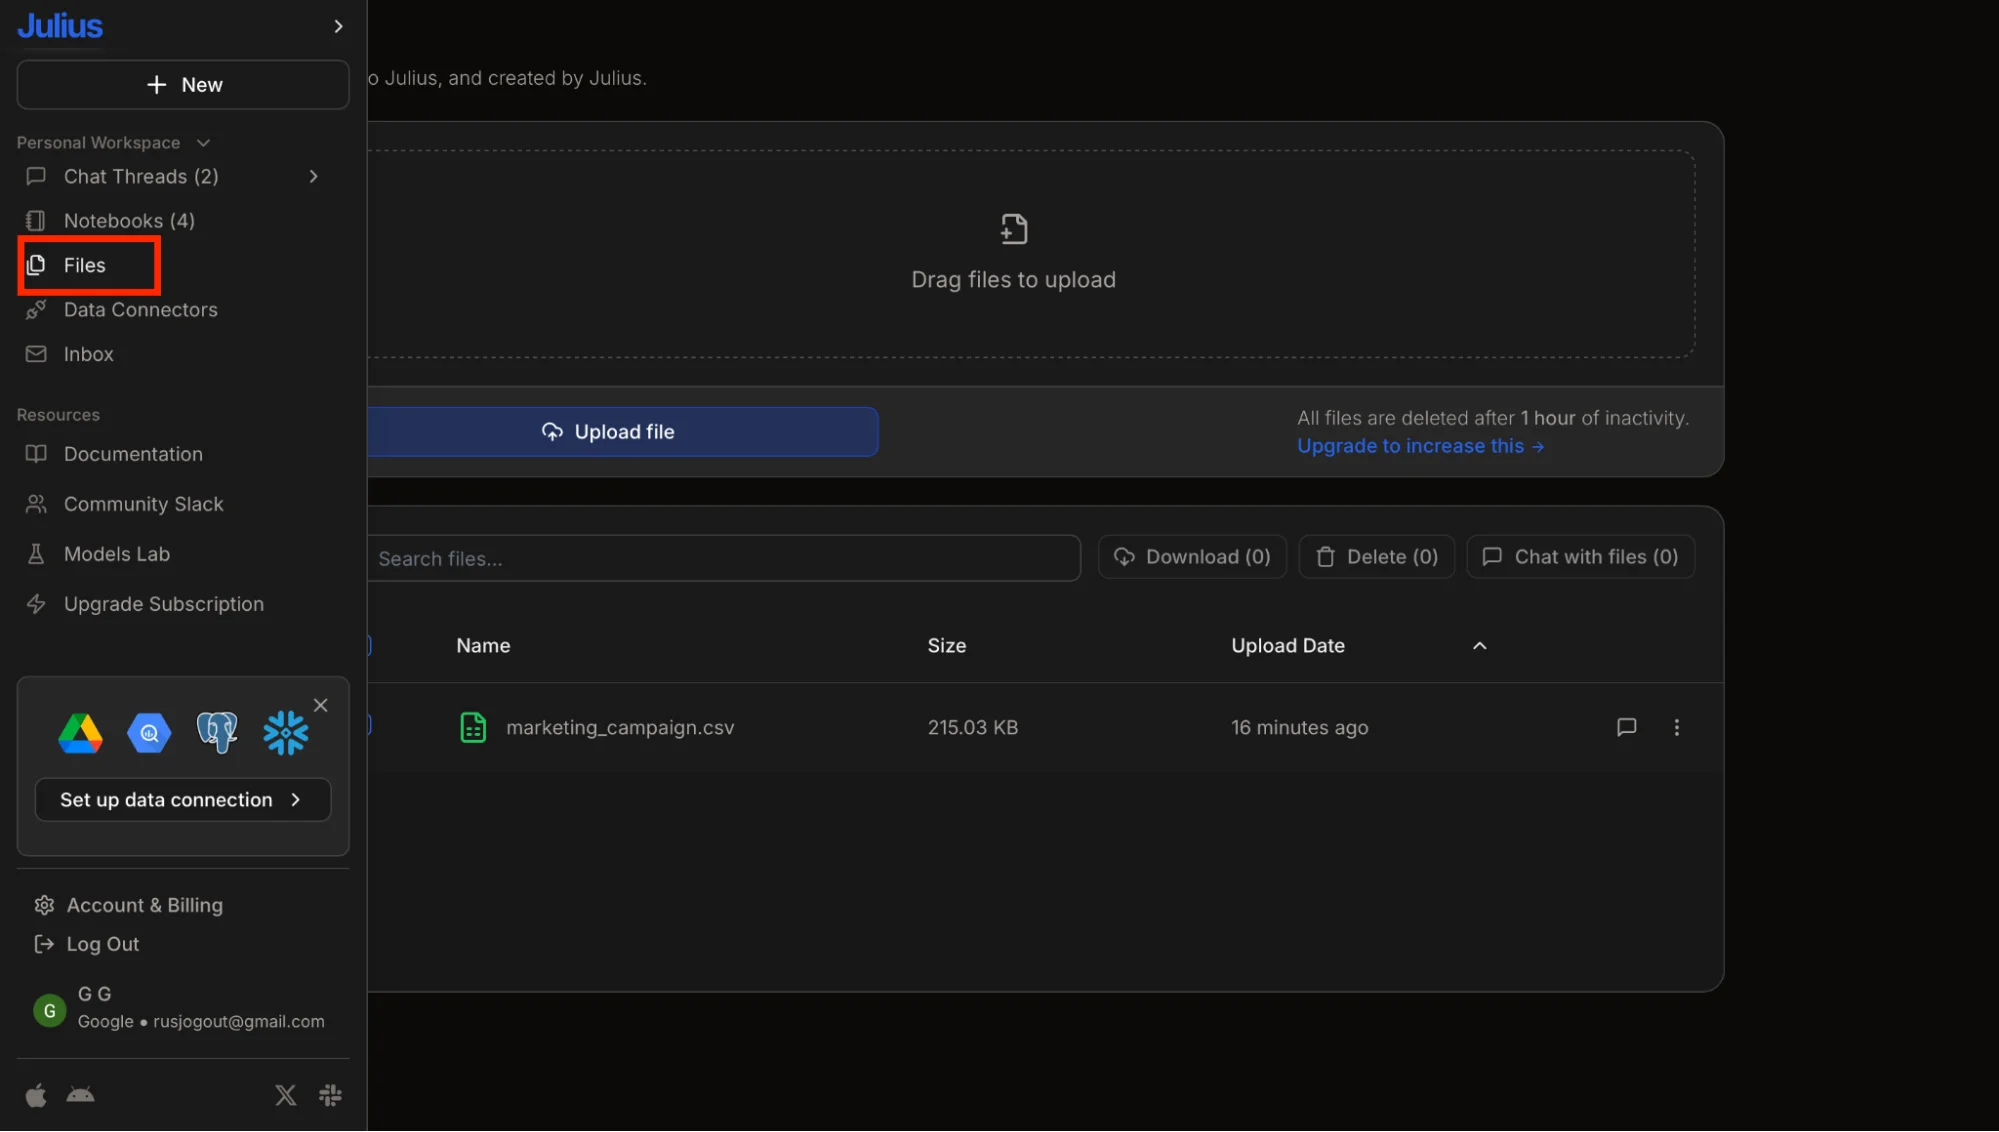1999x1132 pixels.
Task: Open more options for marketing_campaign.csv
Action: pos(1676,728)
